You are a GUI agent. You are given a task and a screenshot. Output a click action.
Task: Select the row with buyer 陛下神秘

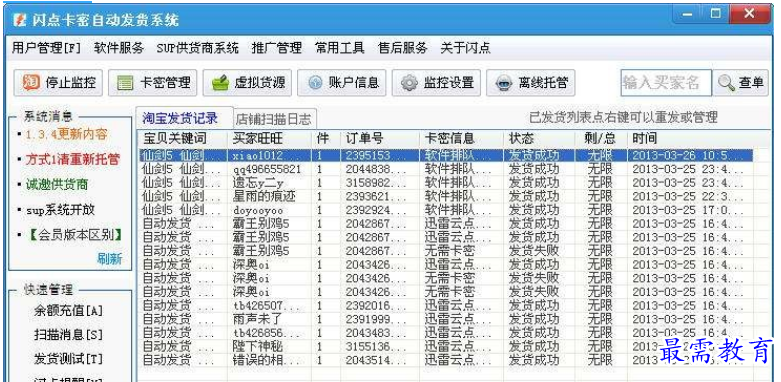pyautogui.click(x=445, y=346)
